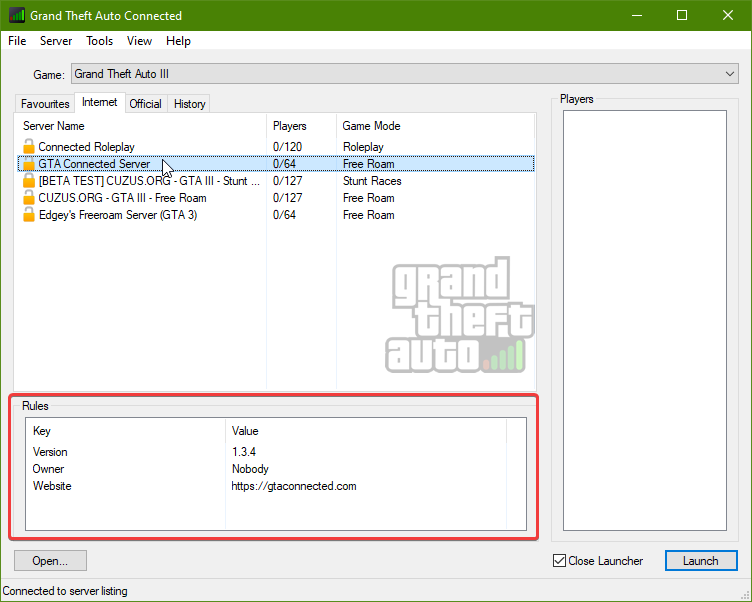
Task: Click the https://gtaconnected.com value
Action: pos(294,486)
